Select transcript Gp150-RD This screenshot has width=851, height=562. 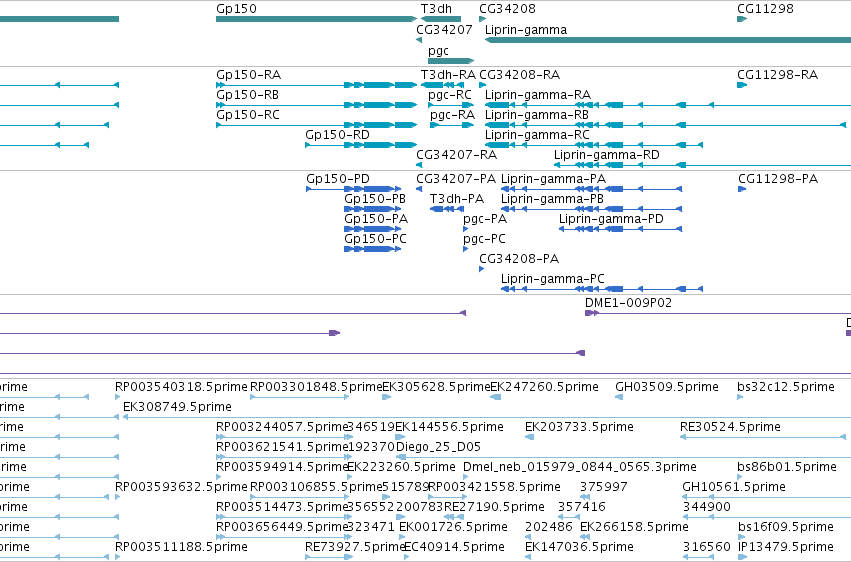tap(361, 145)
